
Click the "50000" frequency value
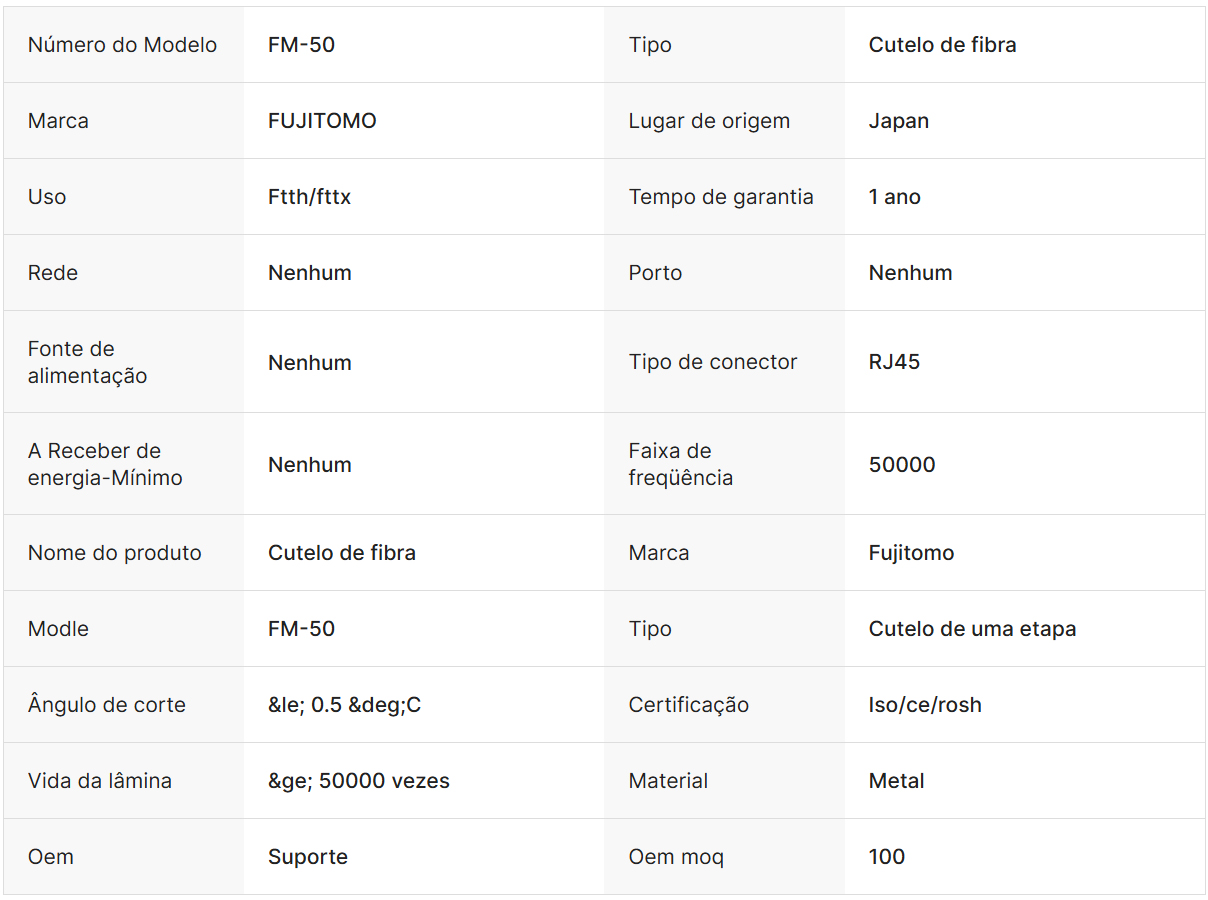[902, 464]
